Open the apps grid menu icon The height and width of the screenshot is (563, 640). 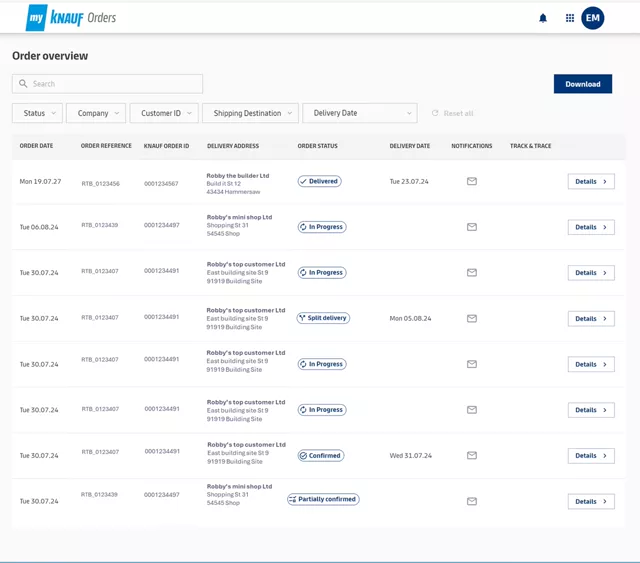570,18
